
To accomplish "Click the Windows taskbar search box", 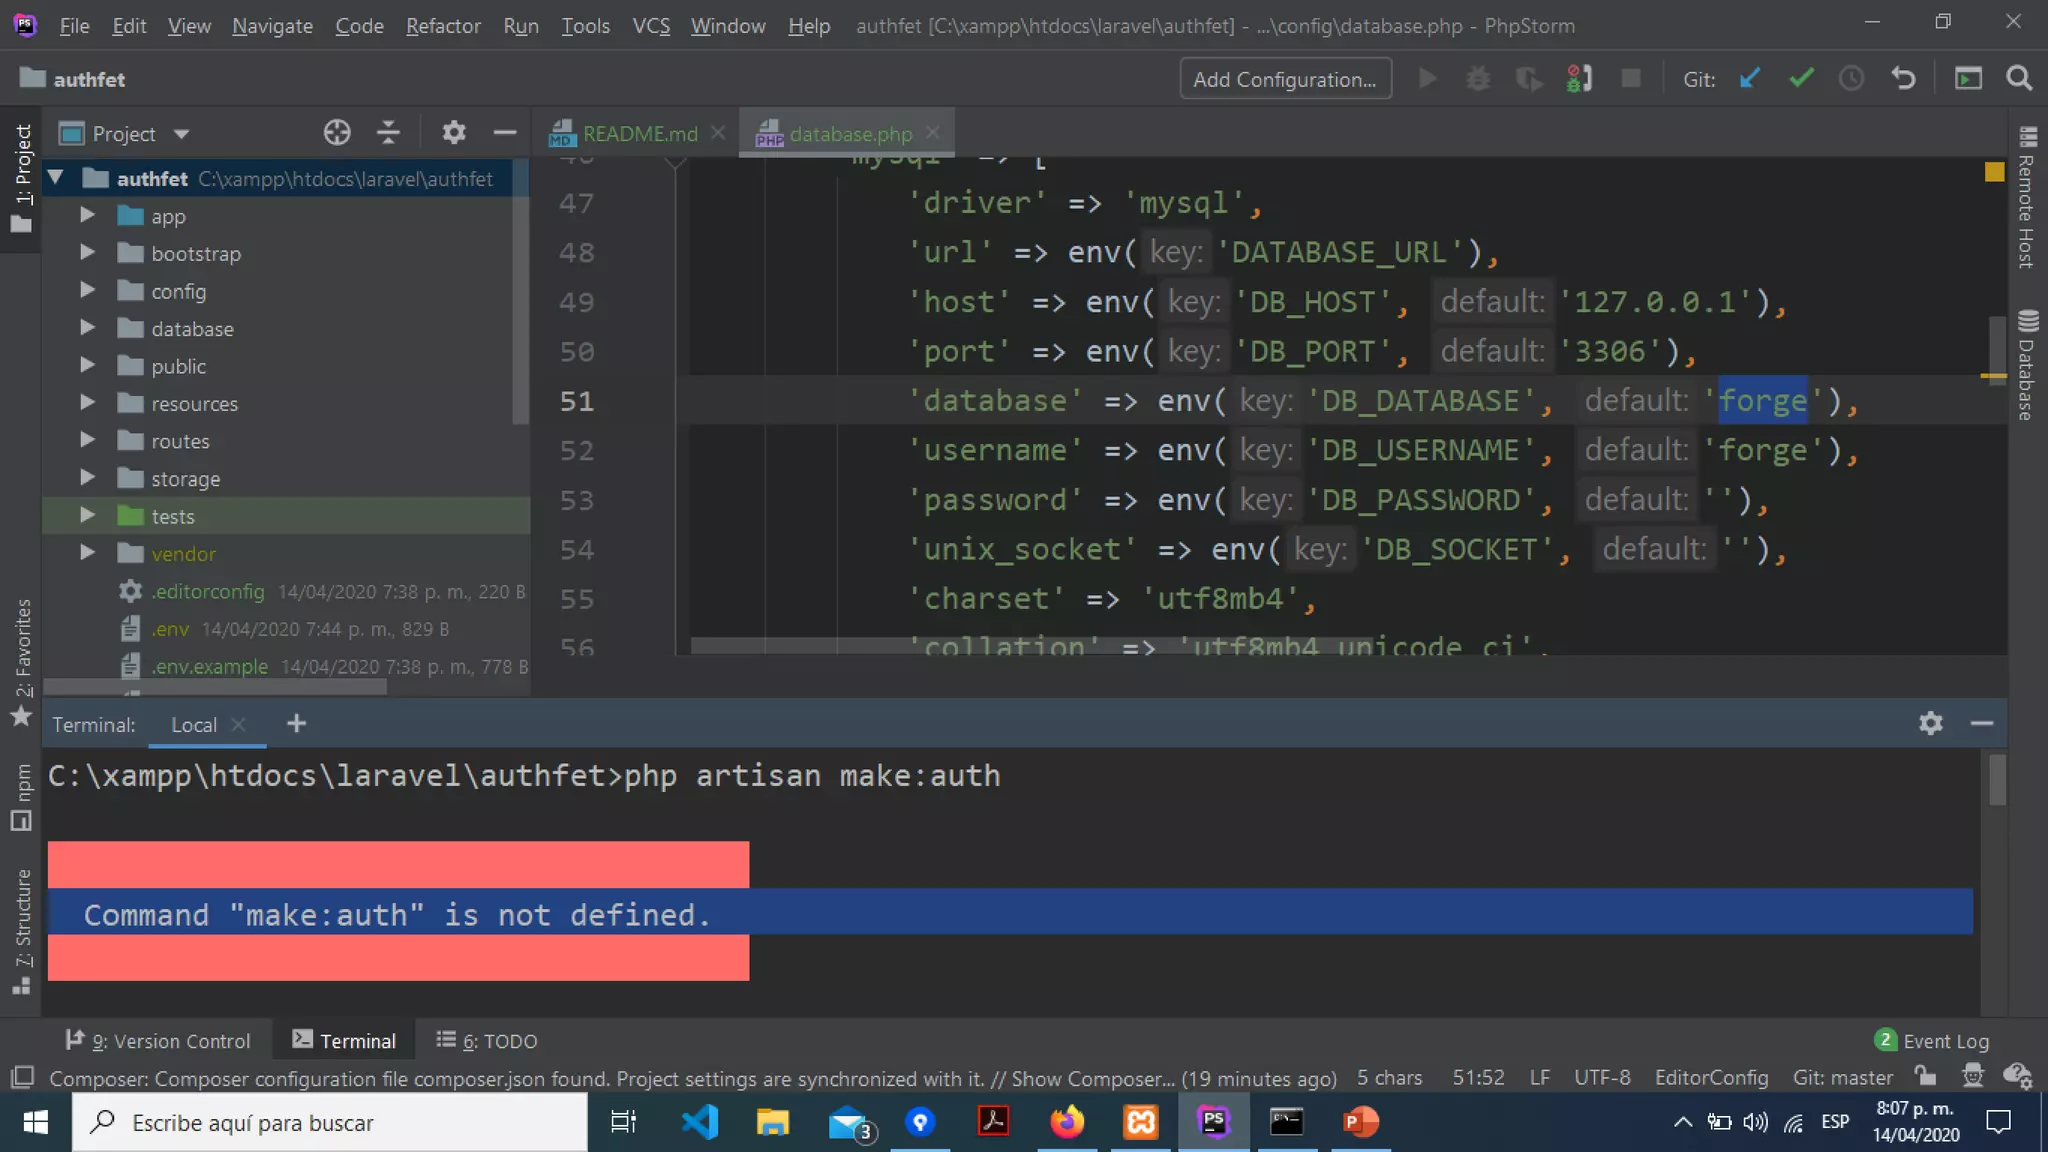I will click(x=330, y=1123).
